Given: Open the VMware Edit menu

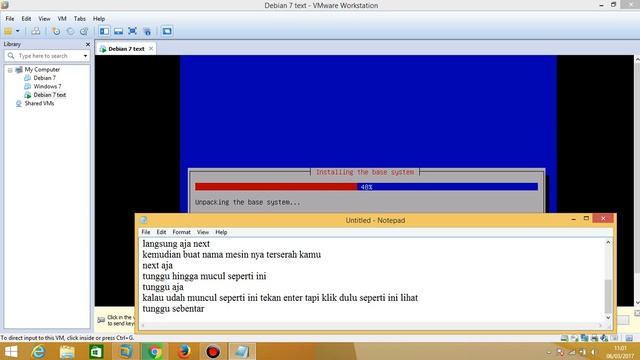Looking at the screenshot, I should tap(26, 19).
